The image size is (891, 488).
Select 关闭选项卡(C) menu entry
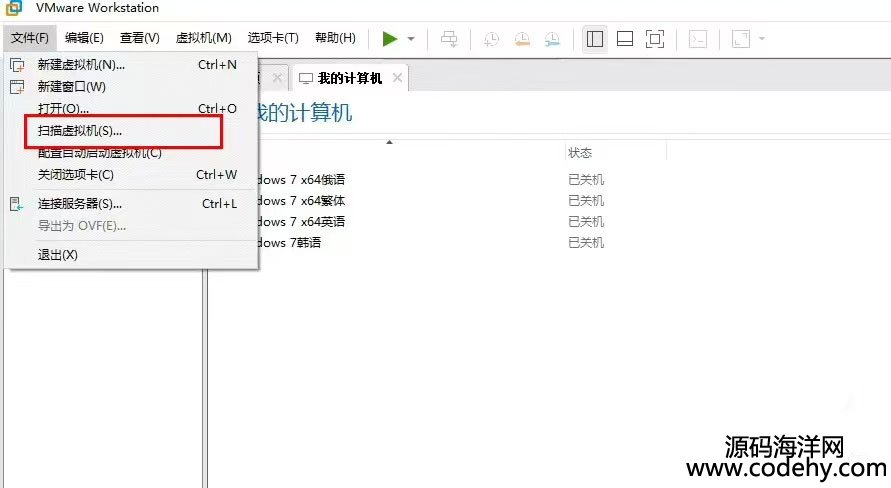tap(131, 174)
